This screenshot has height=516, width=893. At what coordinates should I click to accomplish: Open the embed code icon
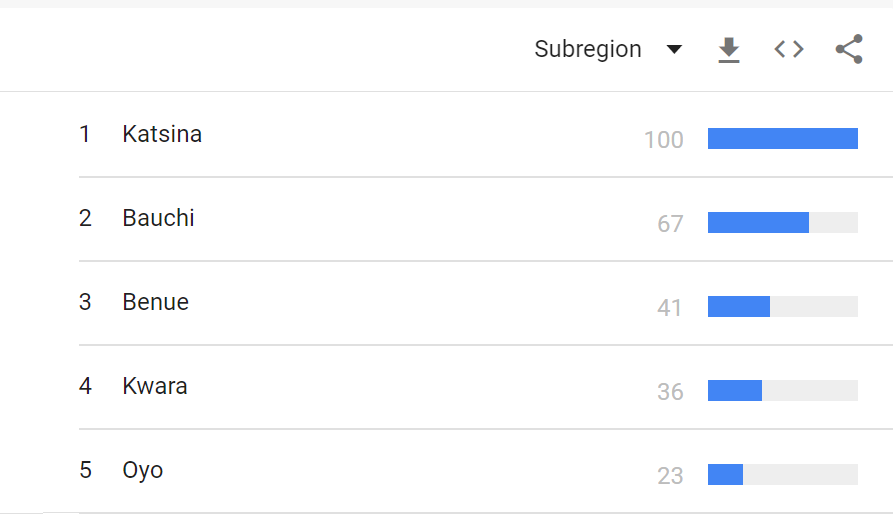pos(789,49)
